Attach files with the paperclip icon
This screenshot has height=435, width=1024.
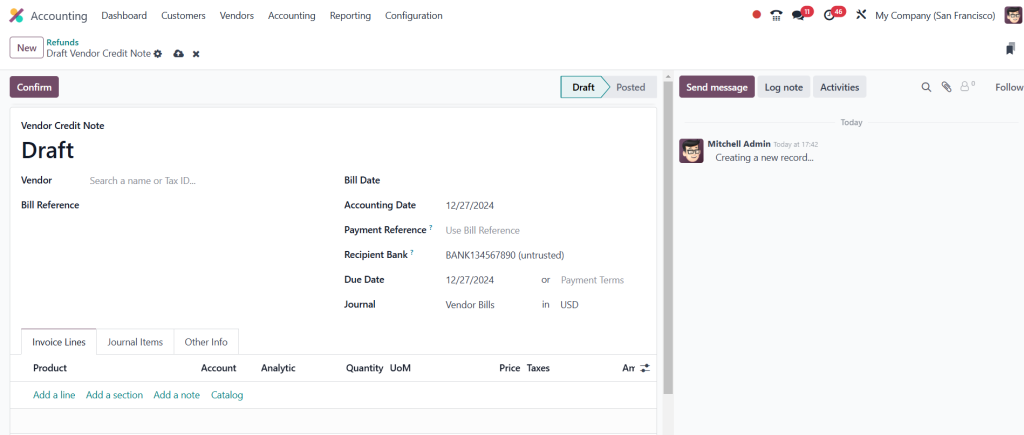tap(946, 87)
